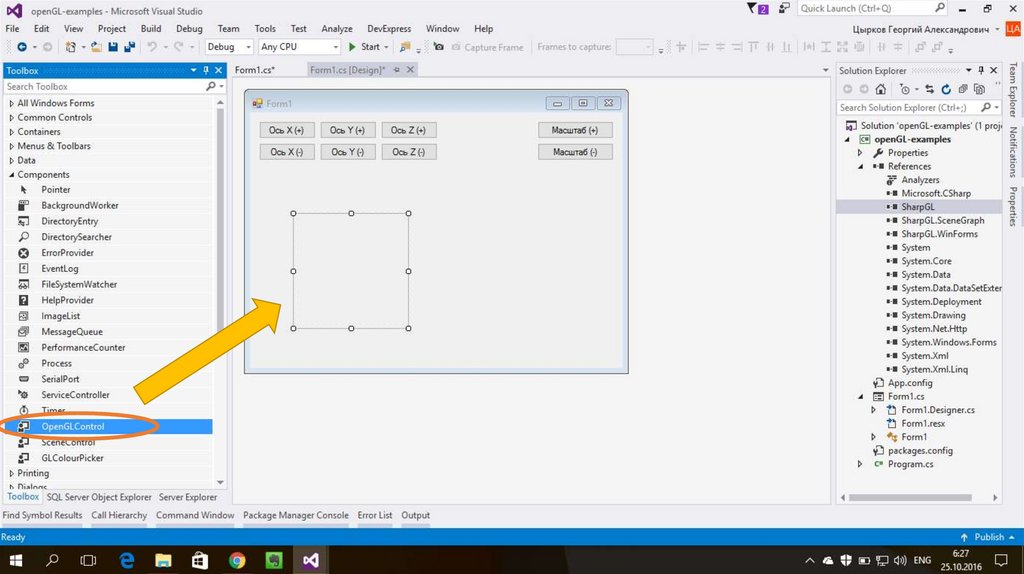Open the Build menu
This screenshot has height=574, width=1024.
[x=151, y=29]
